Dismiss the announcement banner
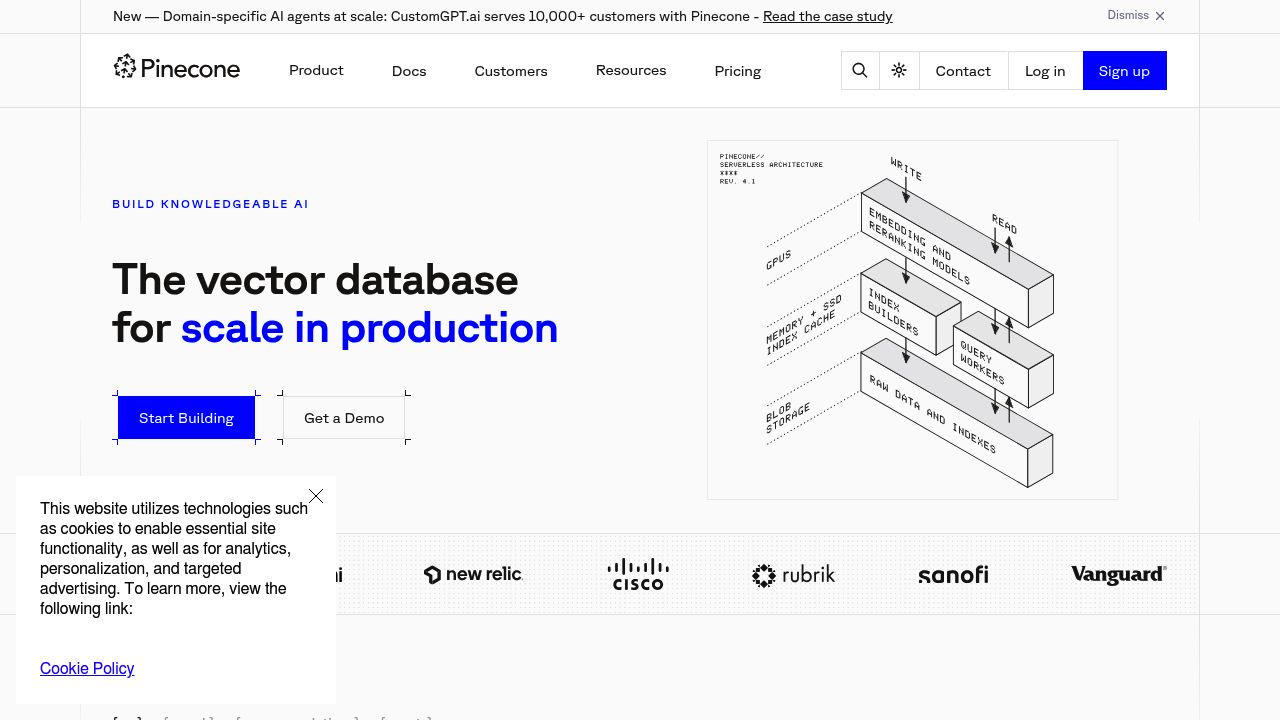The width and height of the screenshot is (1280, 720). point(1136,16)
